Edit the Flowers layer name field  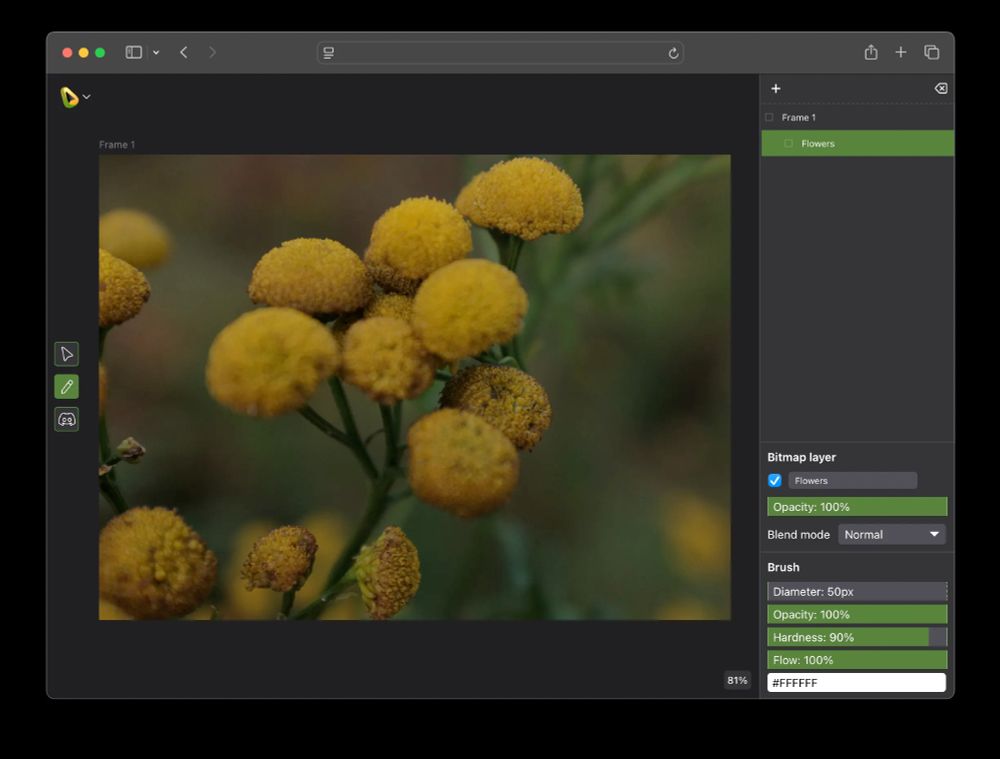(x=853, y=480)
